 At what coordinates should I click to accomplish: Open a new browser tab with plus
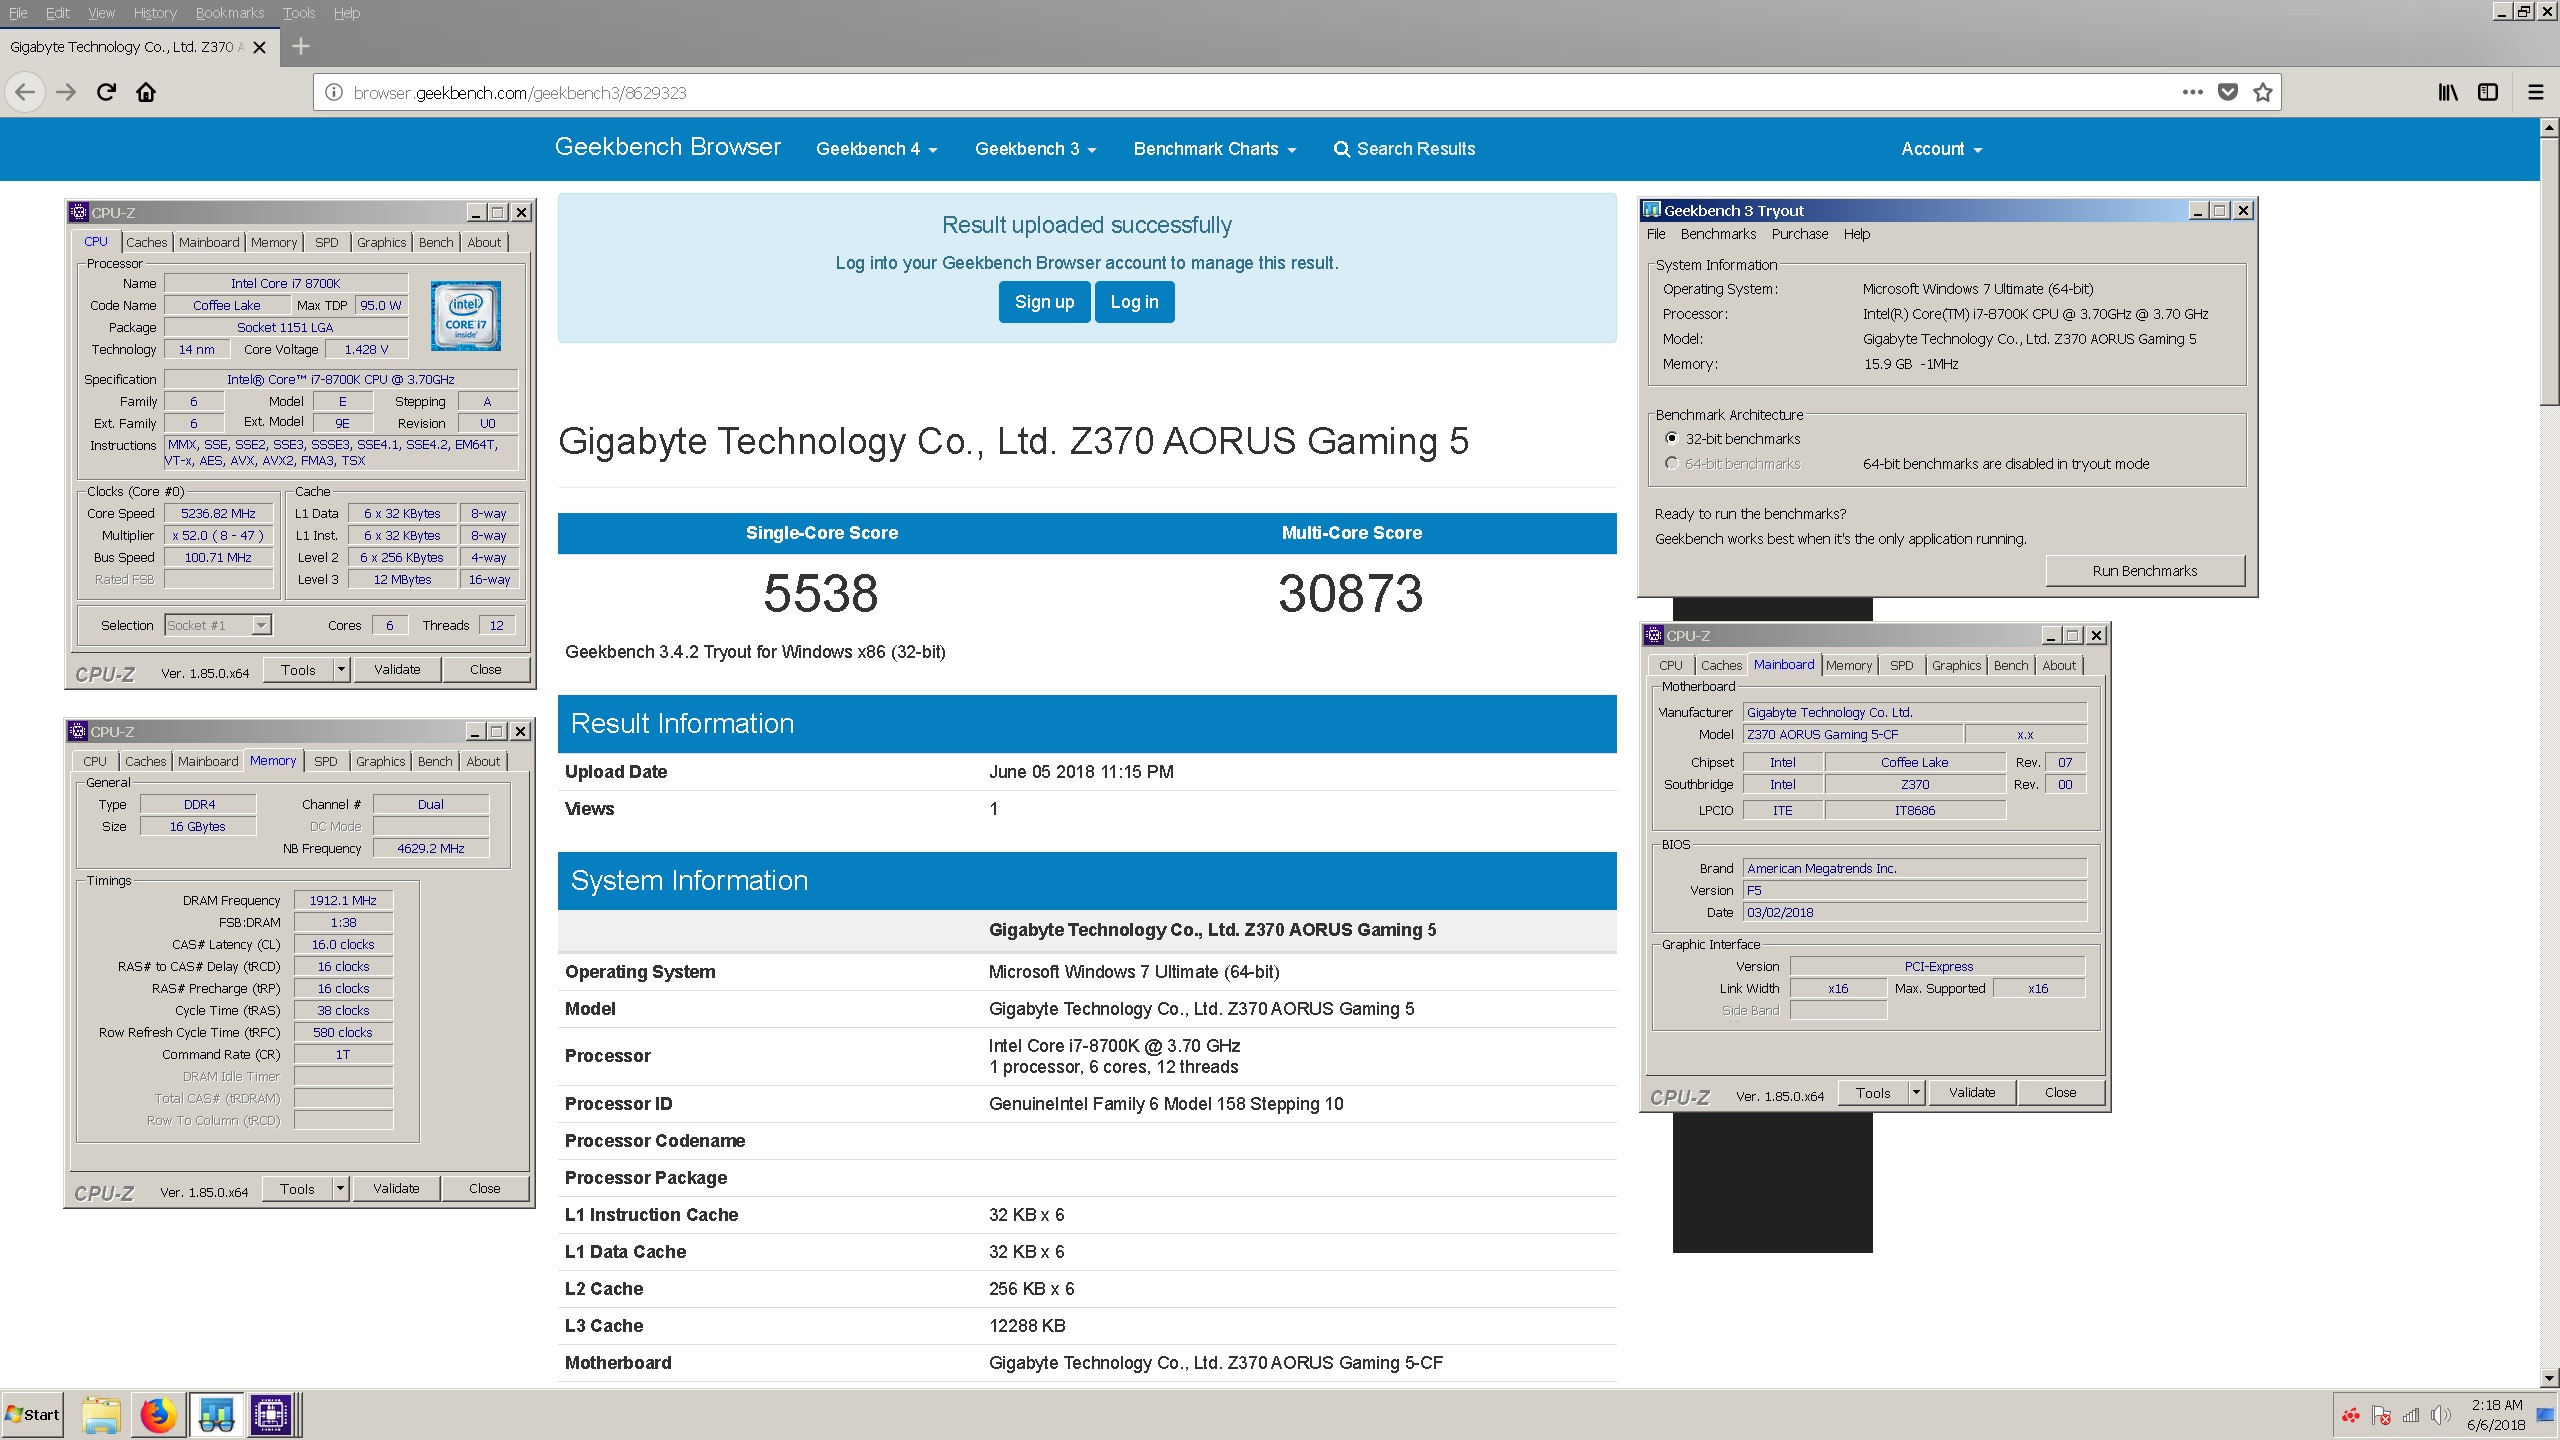tap(300, 46)
